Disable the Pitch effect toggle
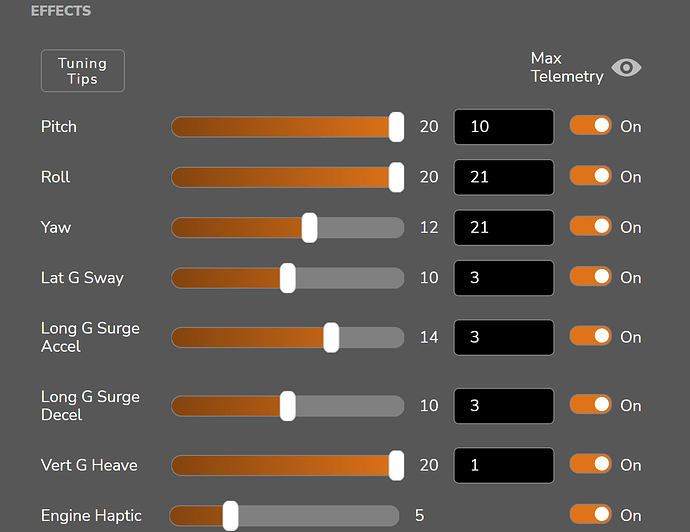This screenshot has width=690, height=532. click(x=591, y=126)
